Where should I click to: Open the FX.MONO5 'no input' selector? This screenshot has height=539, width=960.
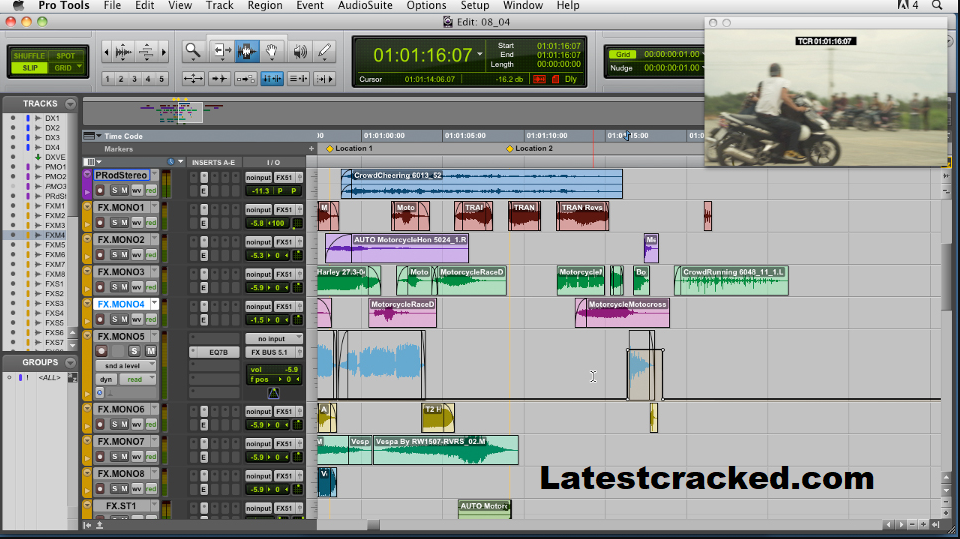tap(274, 339)
